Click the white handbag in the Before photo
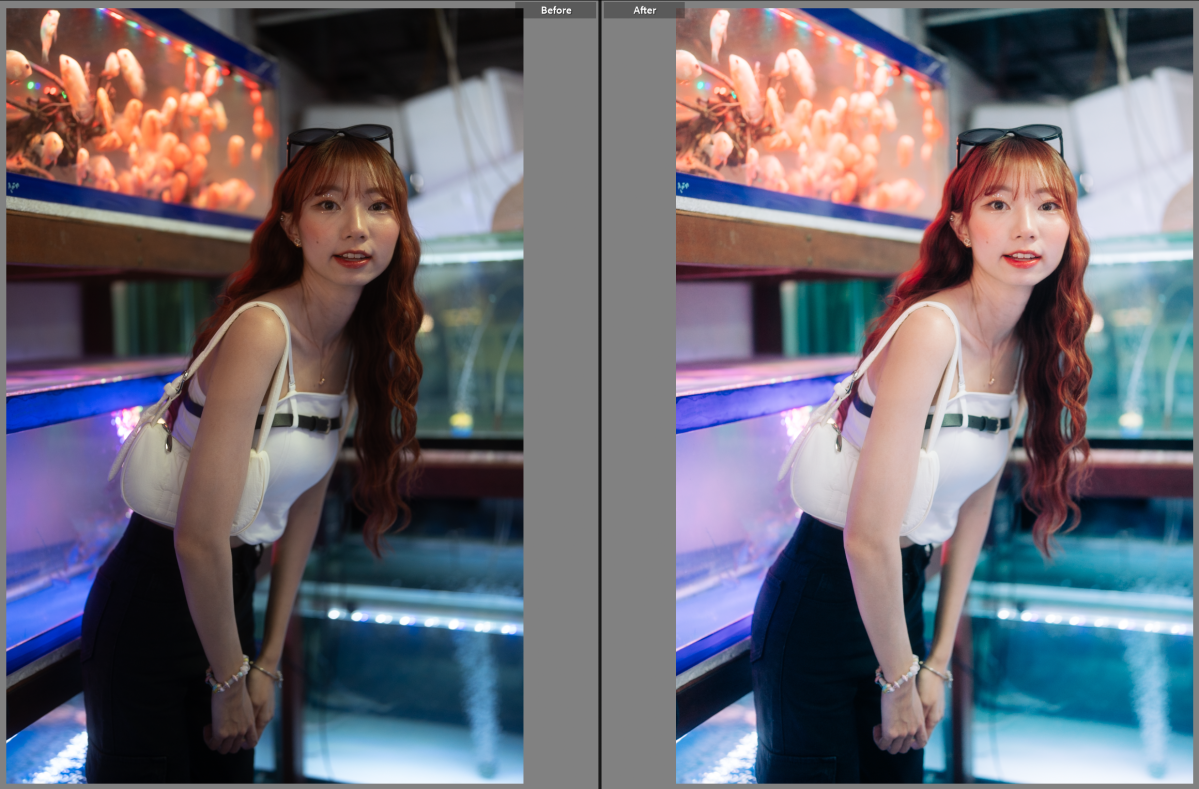This screenshot has height=789, width=1199. pyautogui.click(x=195, y=483)
